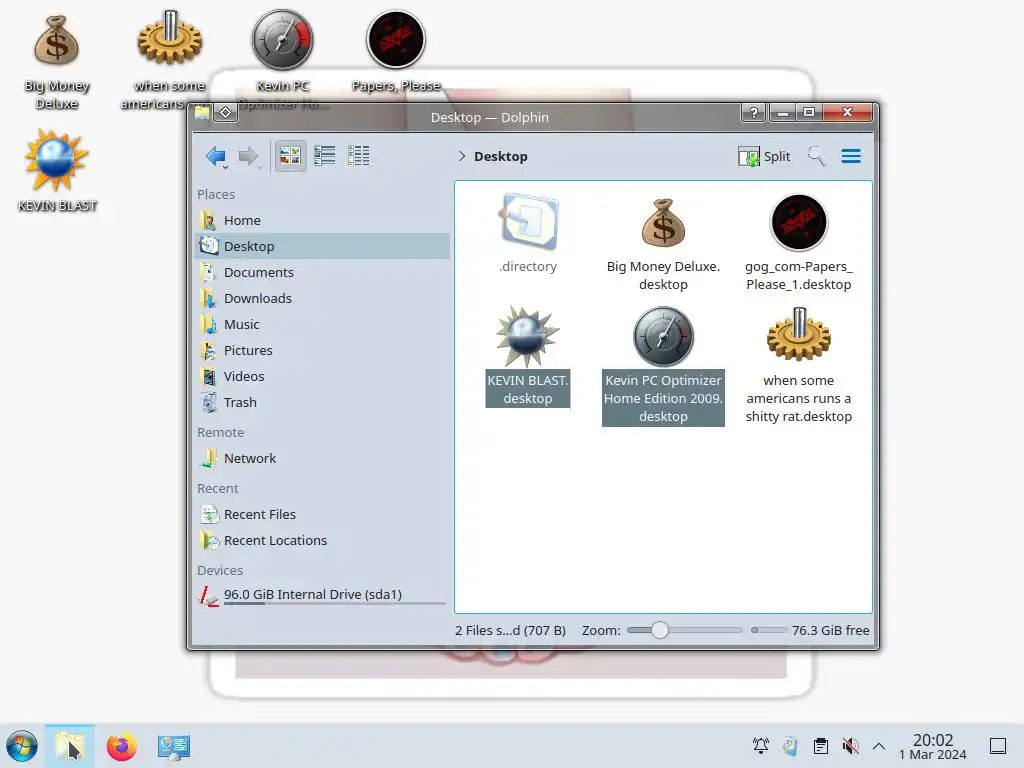1024x768 pixels.
Task: Minimize the Dolphin window
Action: [x=782, y=112]
